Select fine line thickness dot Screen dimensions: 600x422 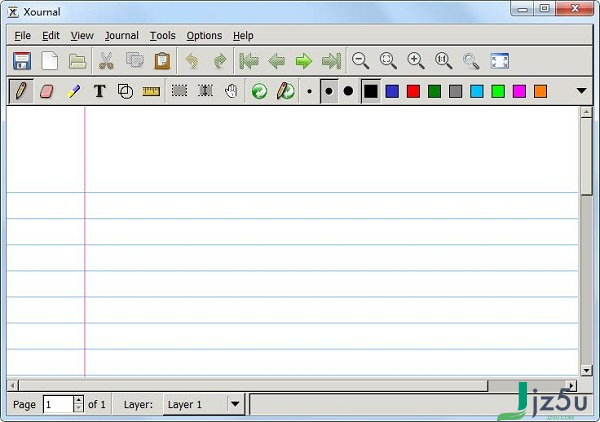tap(310, 91)
